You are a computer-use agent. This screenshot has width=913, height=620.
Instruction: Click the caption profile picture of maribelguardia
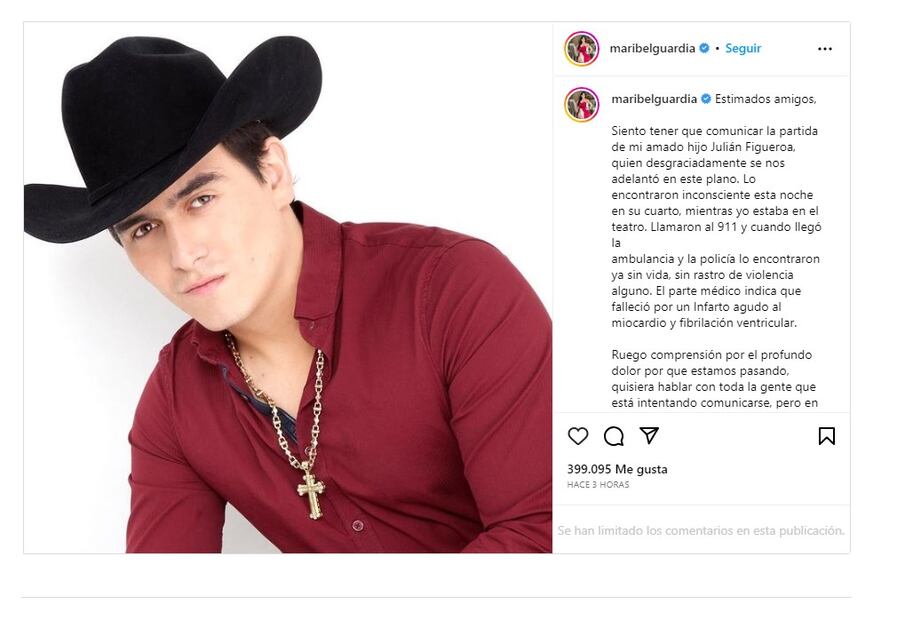tap(581, 97)
